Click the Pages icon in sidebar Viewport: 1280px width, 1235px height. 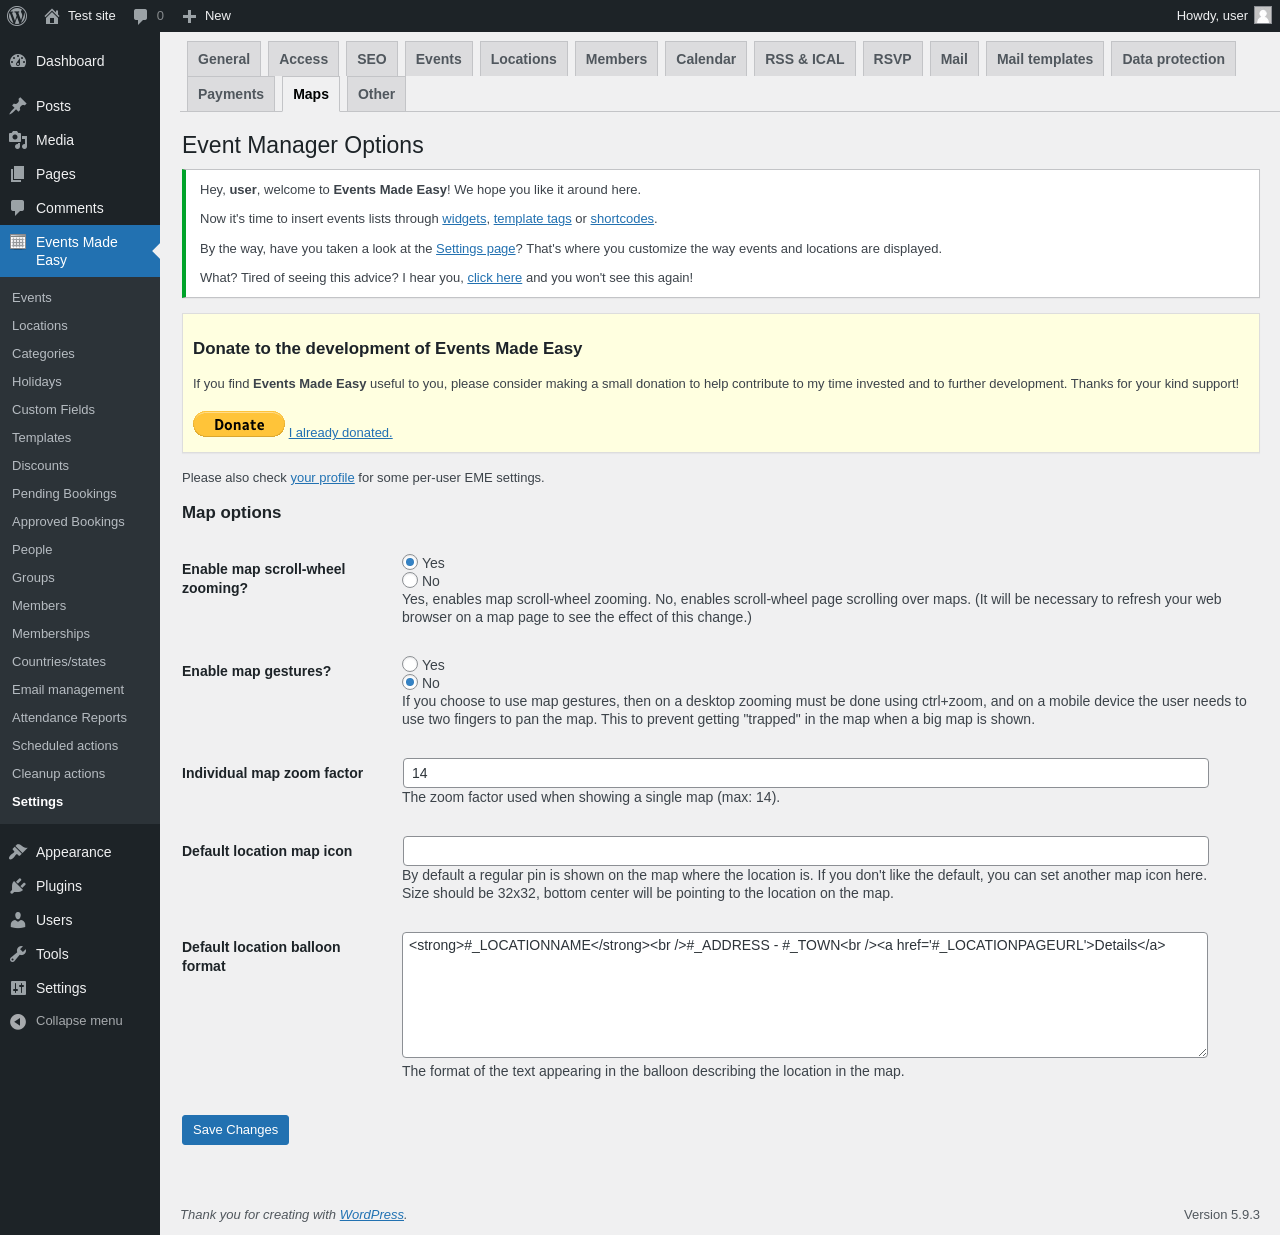point(18,174)
